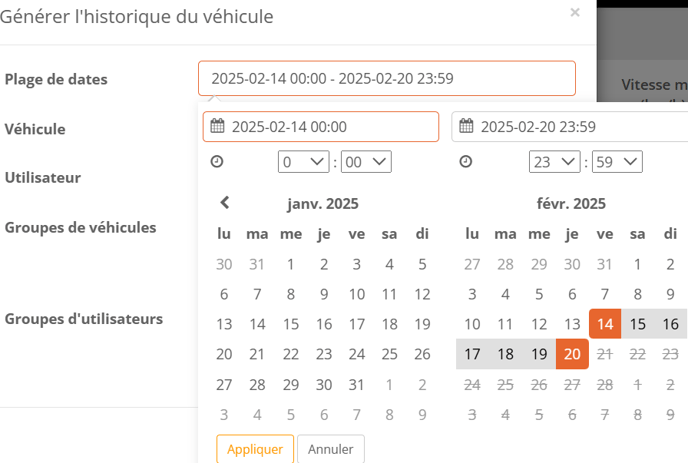Go to previous month with left arrow
This screenshot has width=688, height=463.
pyautogui.click(x=225, y=203)
